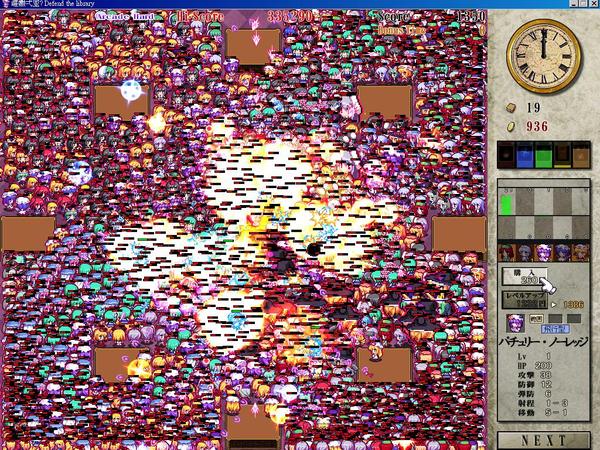Select the blue-haired Remilia portrait in roster
This screenshot has height=450, width=600.
pyautogui.click(x=561, y=253)
